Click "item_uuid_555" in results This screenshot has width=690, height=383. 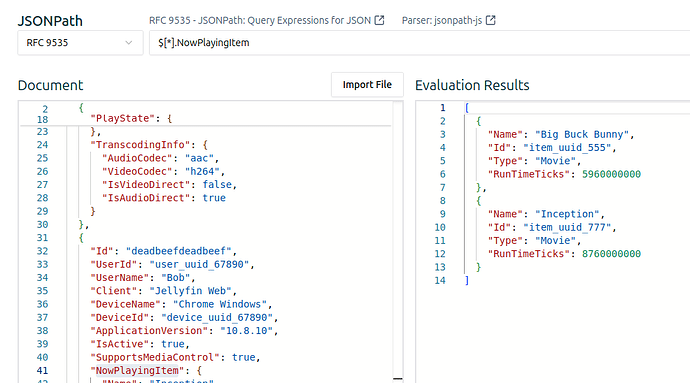pos(567,147)
